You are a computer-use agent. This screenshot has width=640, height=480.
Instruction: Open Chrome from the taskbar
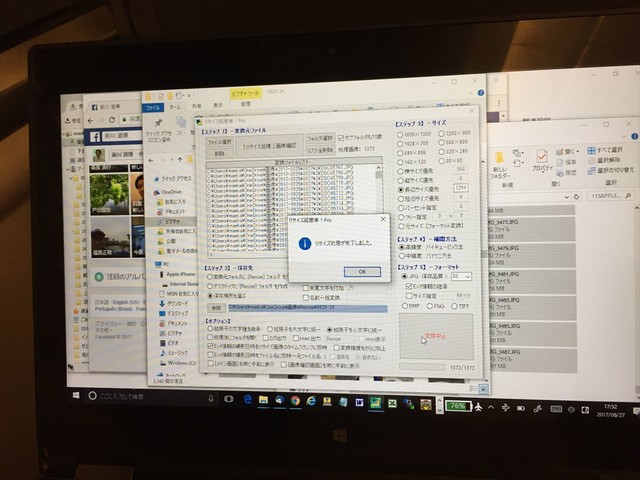pyautogui.click(x=295, y=401)
